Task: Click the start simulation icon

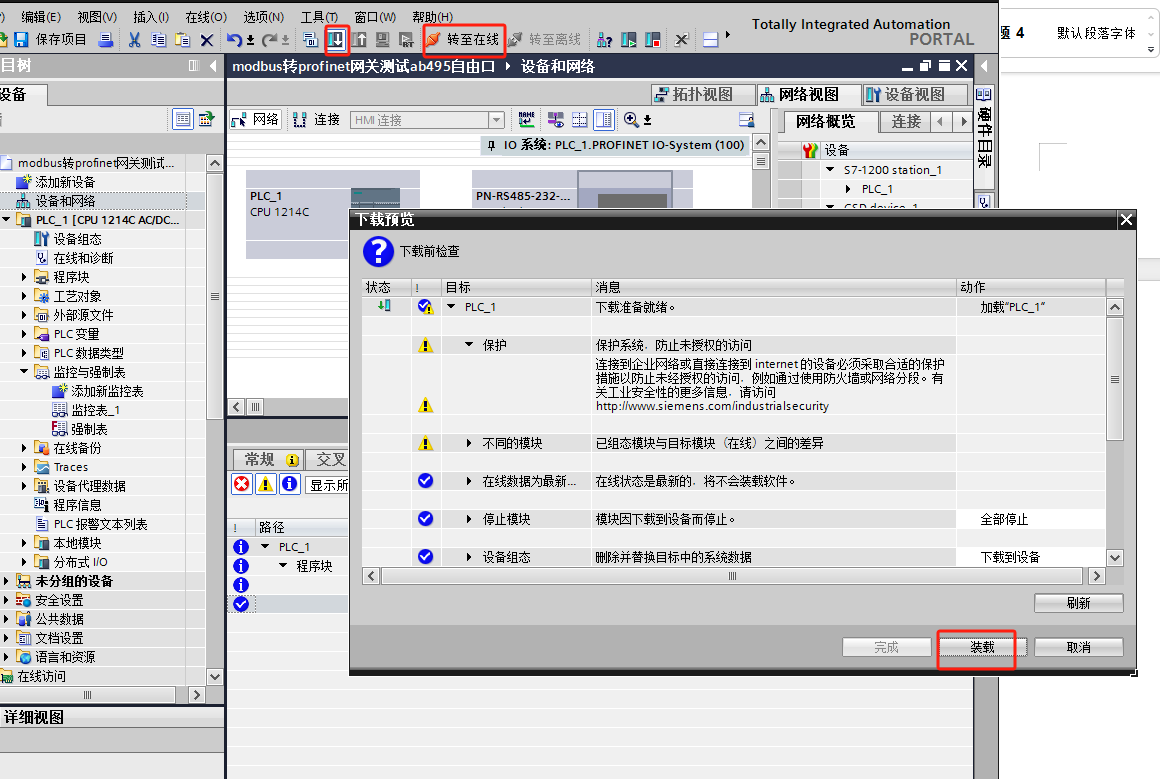Action: coord(382,39)
